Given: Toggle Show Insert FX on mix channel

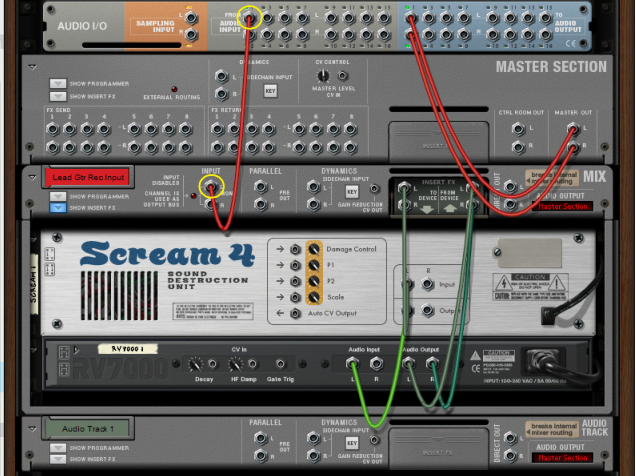Looking at the screenshot, I should (57, 208).
